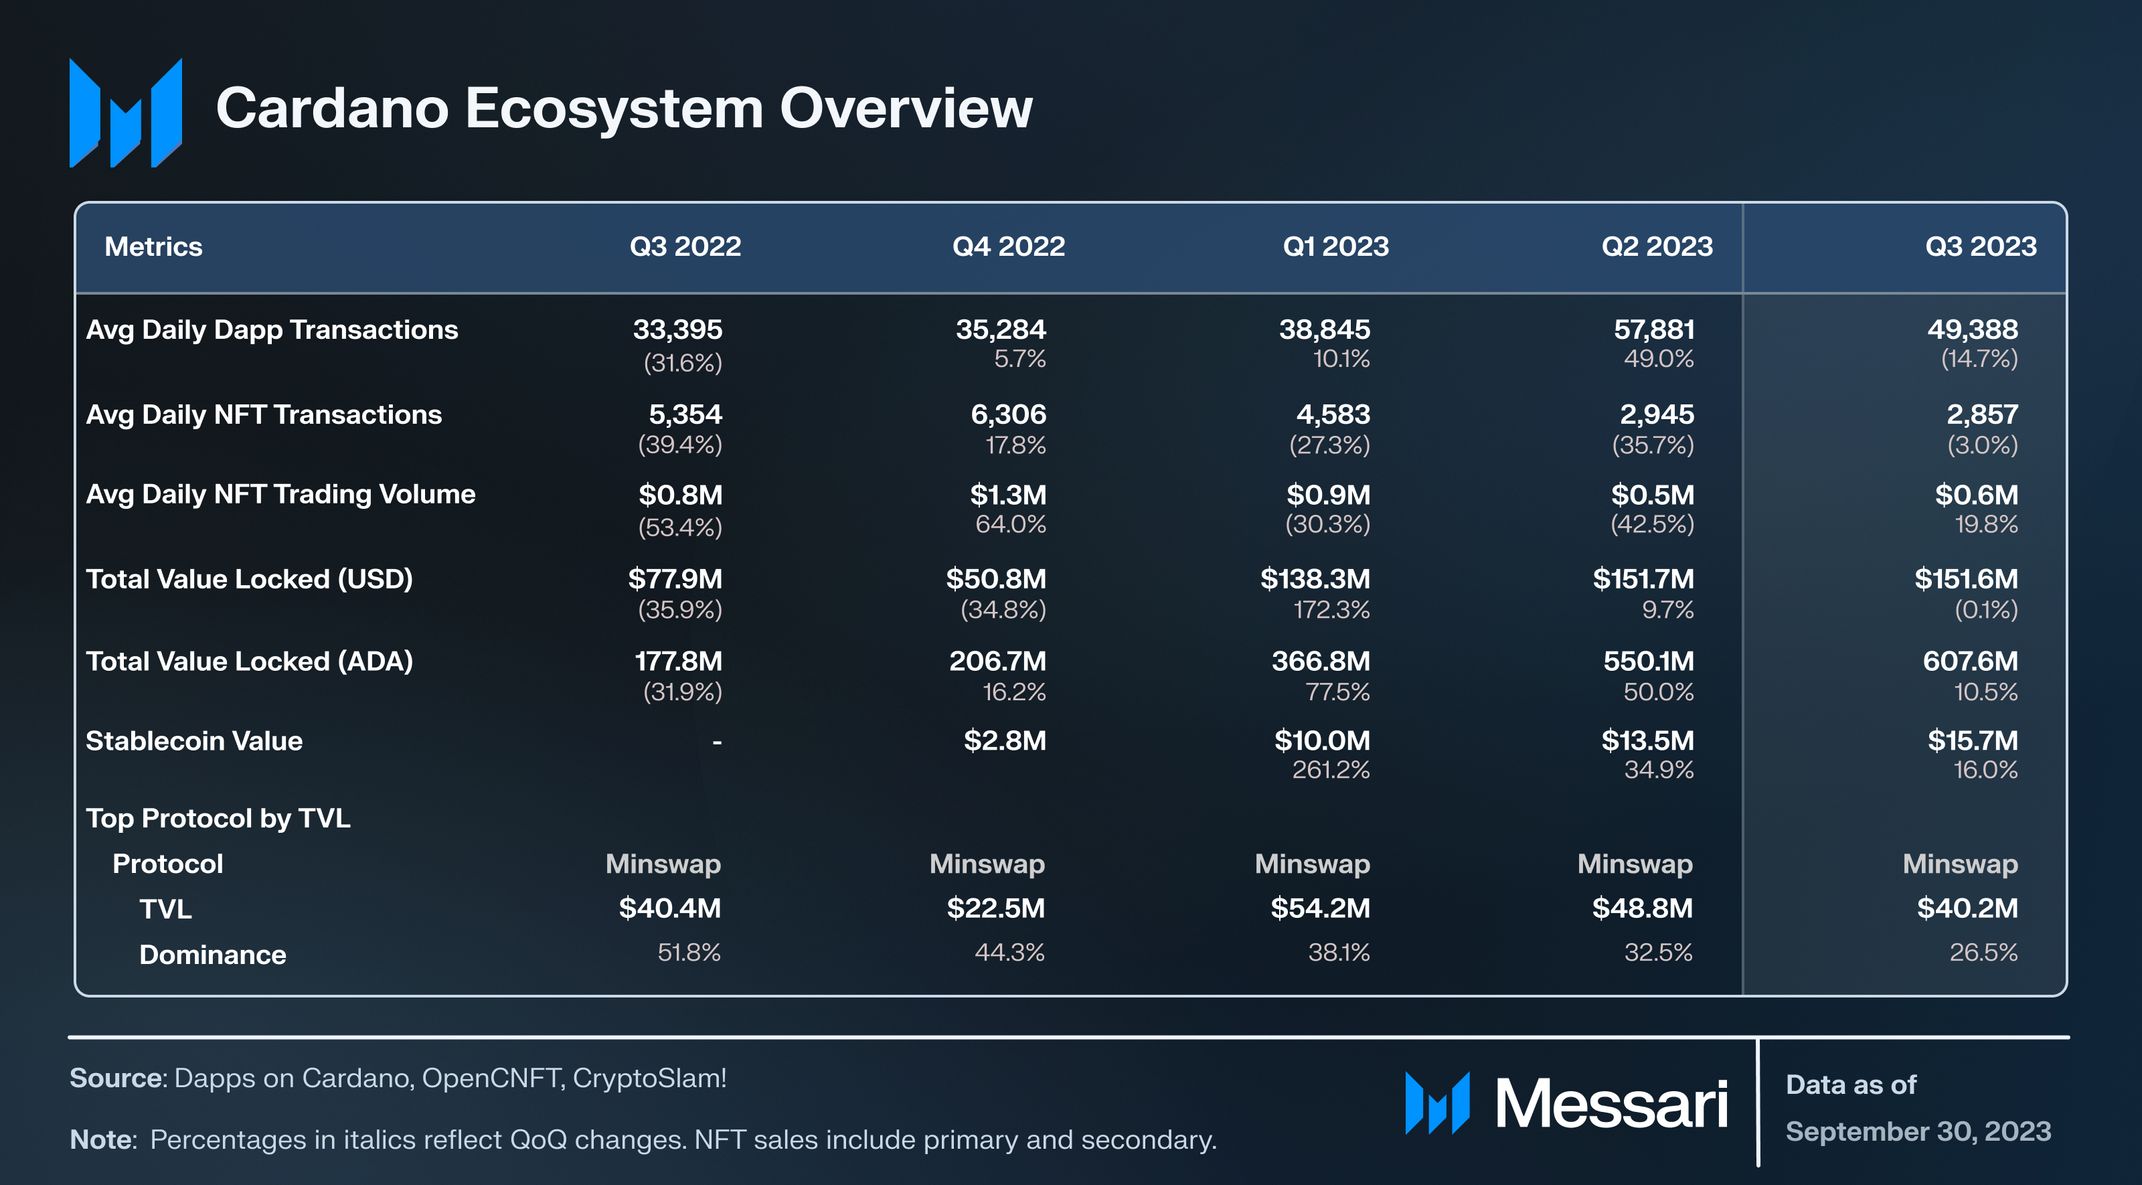
Task: Select the Q2 2023 column header
Action: click(1657, 247)
